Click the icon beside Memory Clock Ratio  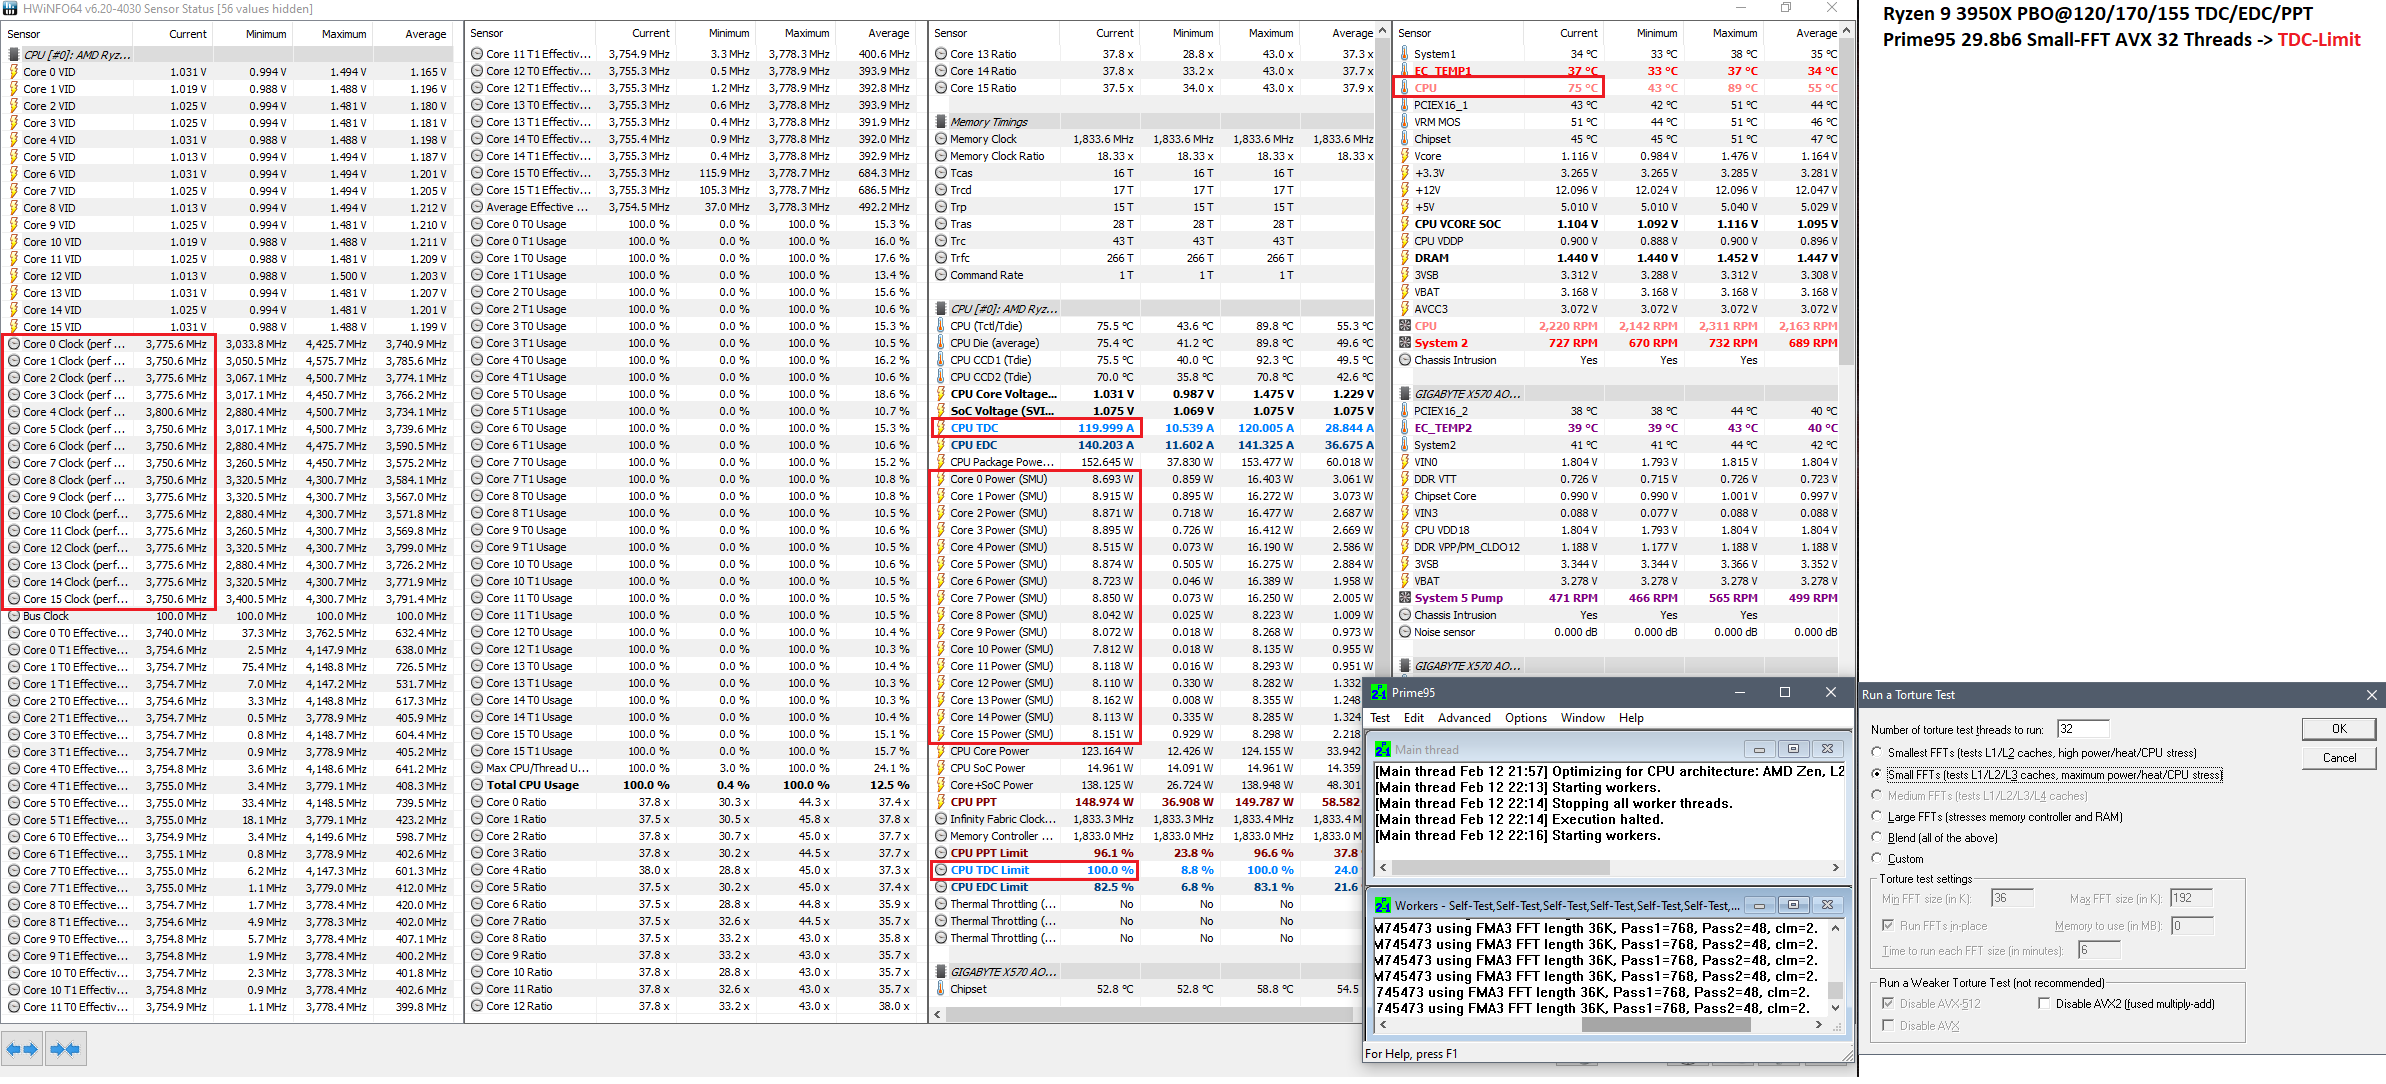(x=941, y=156)
